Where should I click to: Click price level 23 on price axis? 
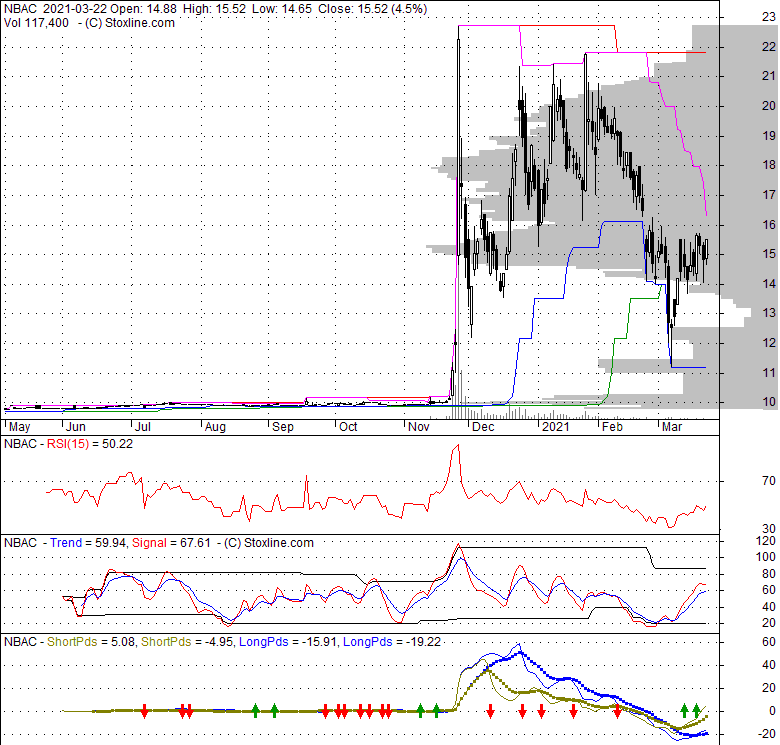point(769,17)
